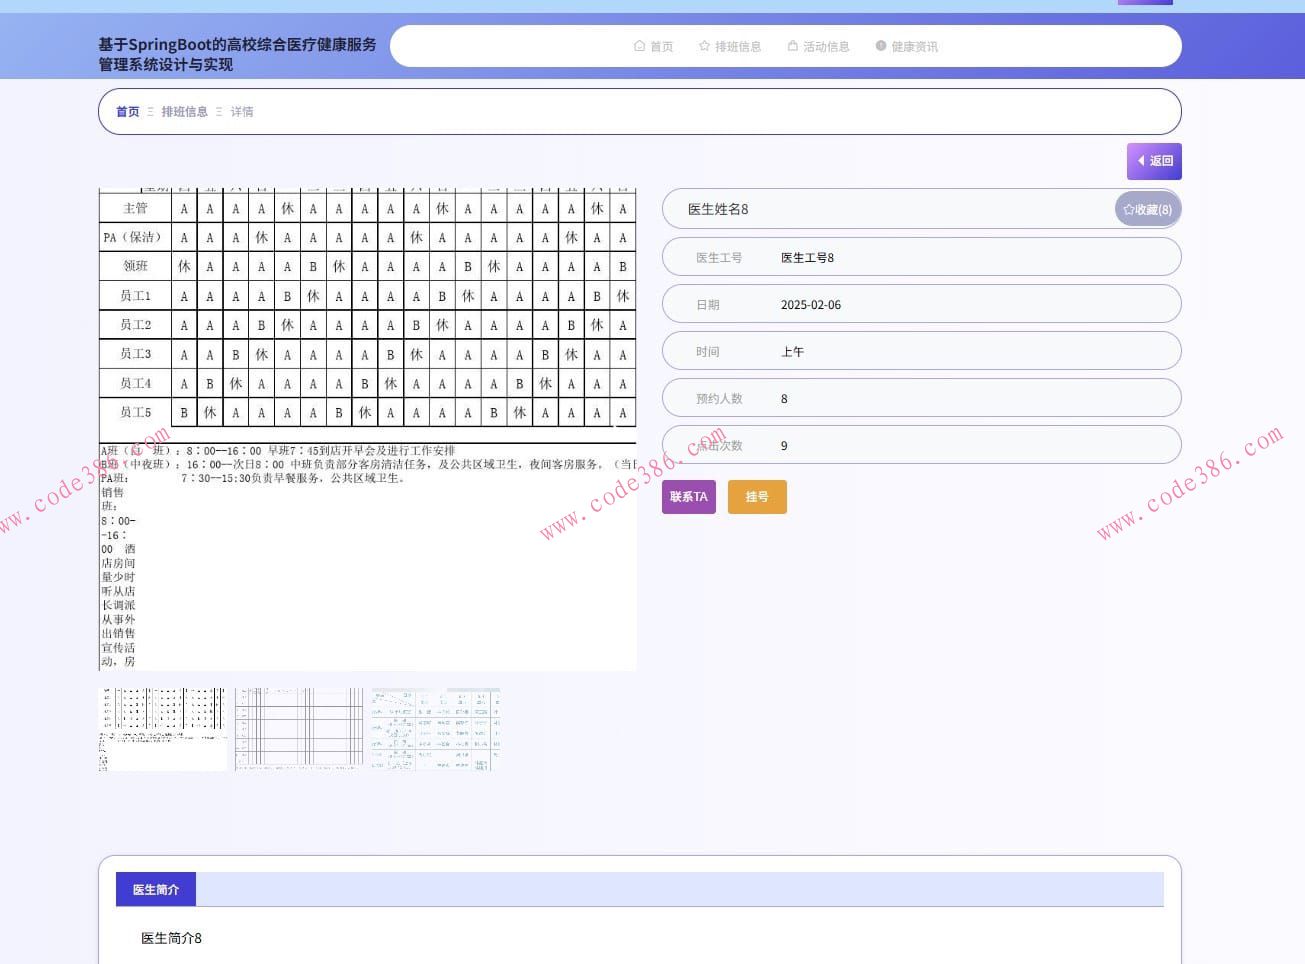This screenshot has height=964, width=1305.
Task: Click the 日期 field showing 2025-02-06
Action: (x=920, y=305)
